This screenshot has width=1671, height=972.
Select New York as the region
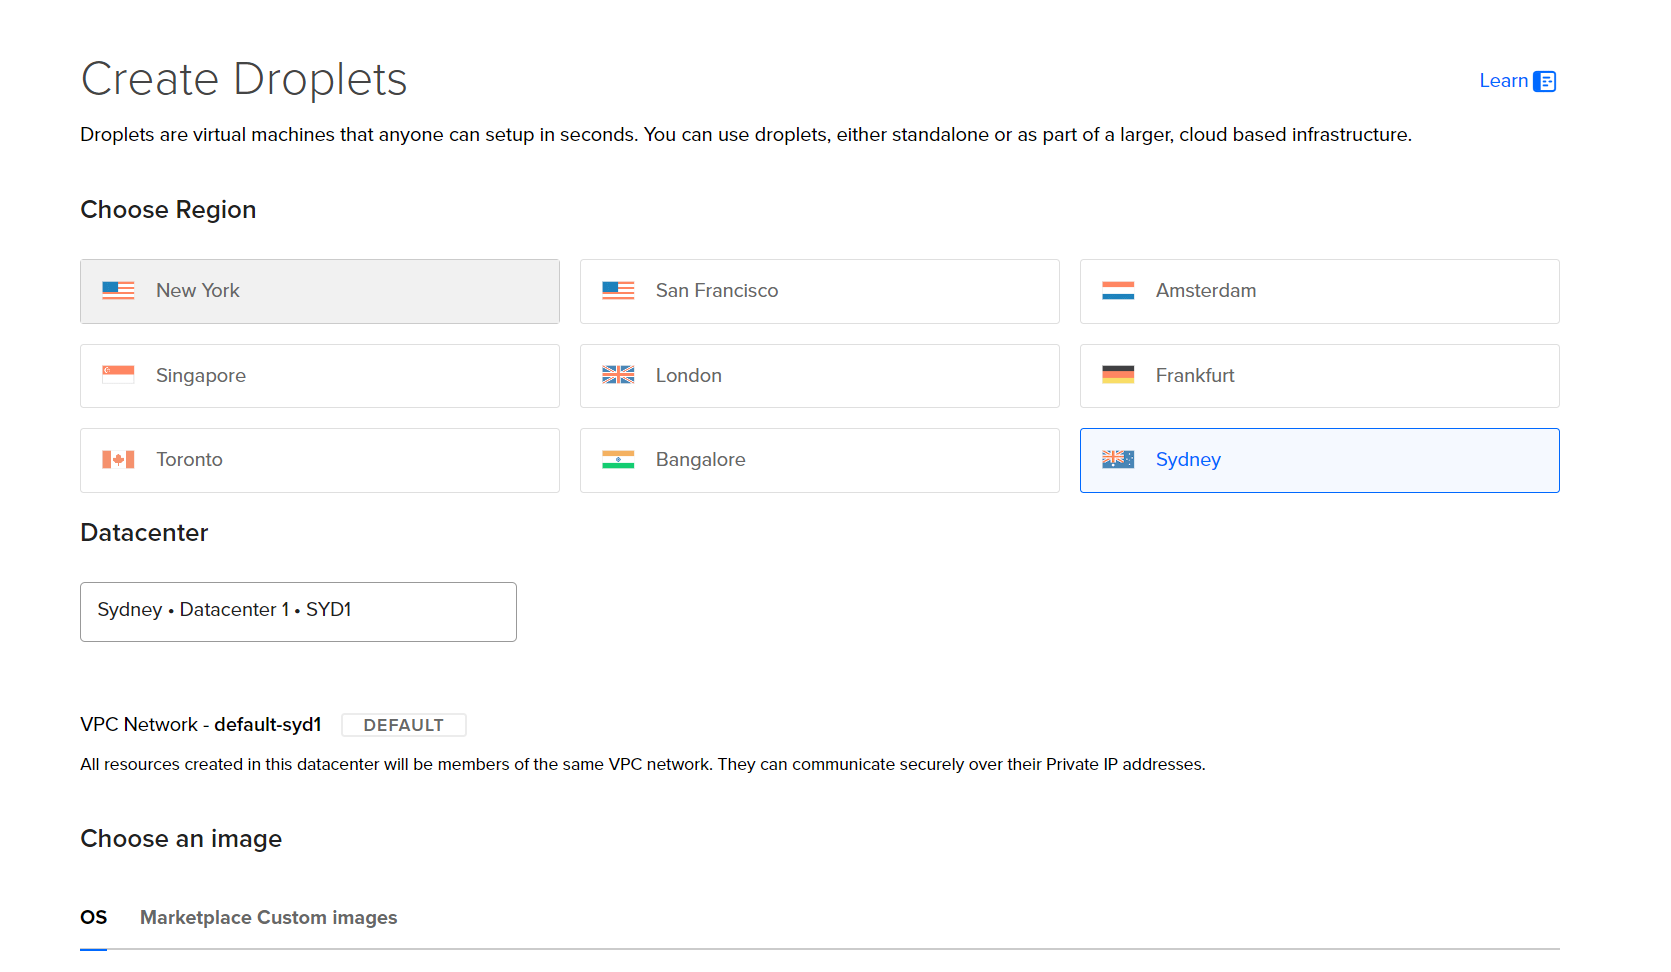(x=320, y=291)
